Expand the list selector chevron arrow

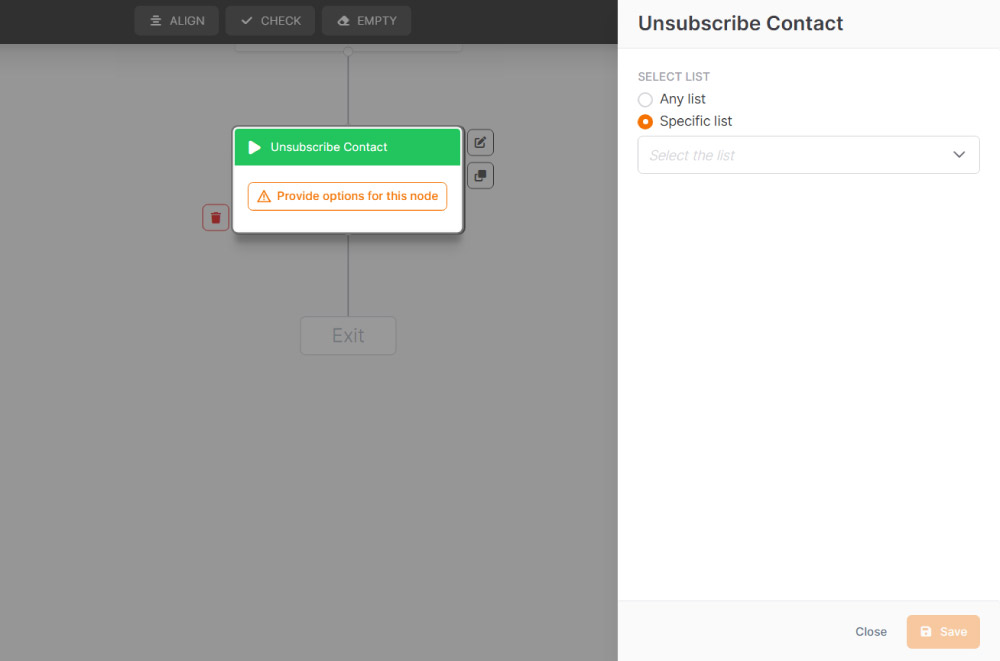tap(959, 155)
